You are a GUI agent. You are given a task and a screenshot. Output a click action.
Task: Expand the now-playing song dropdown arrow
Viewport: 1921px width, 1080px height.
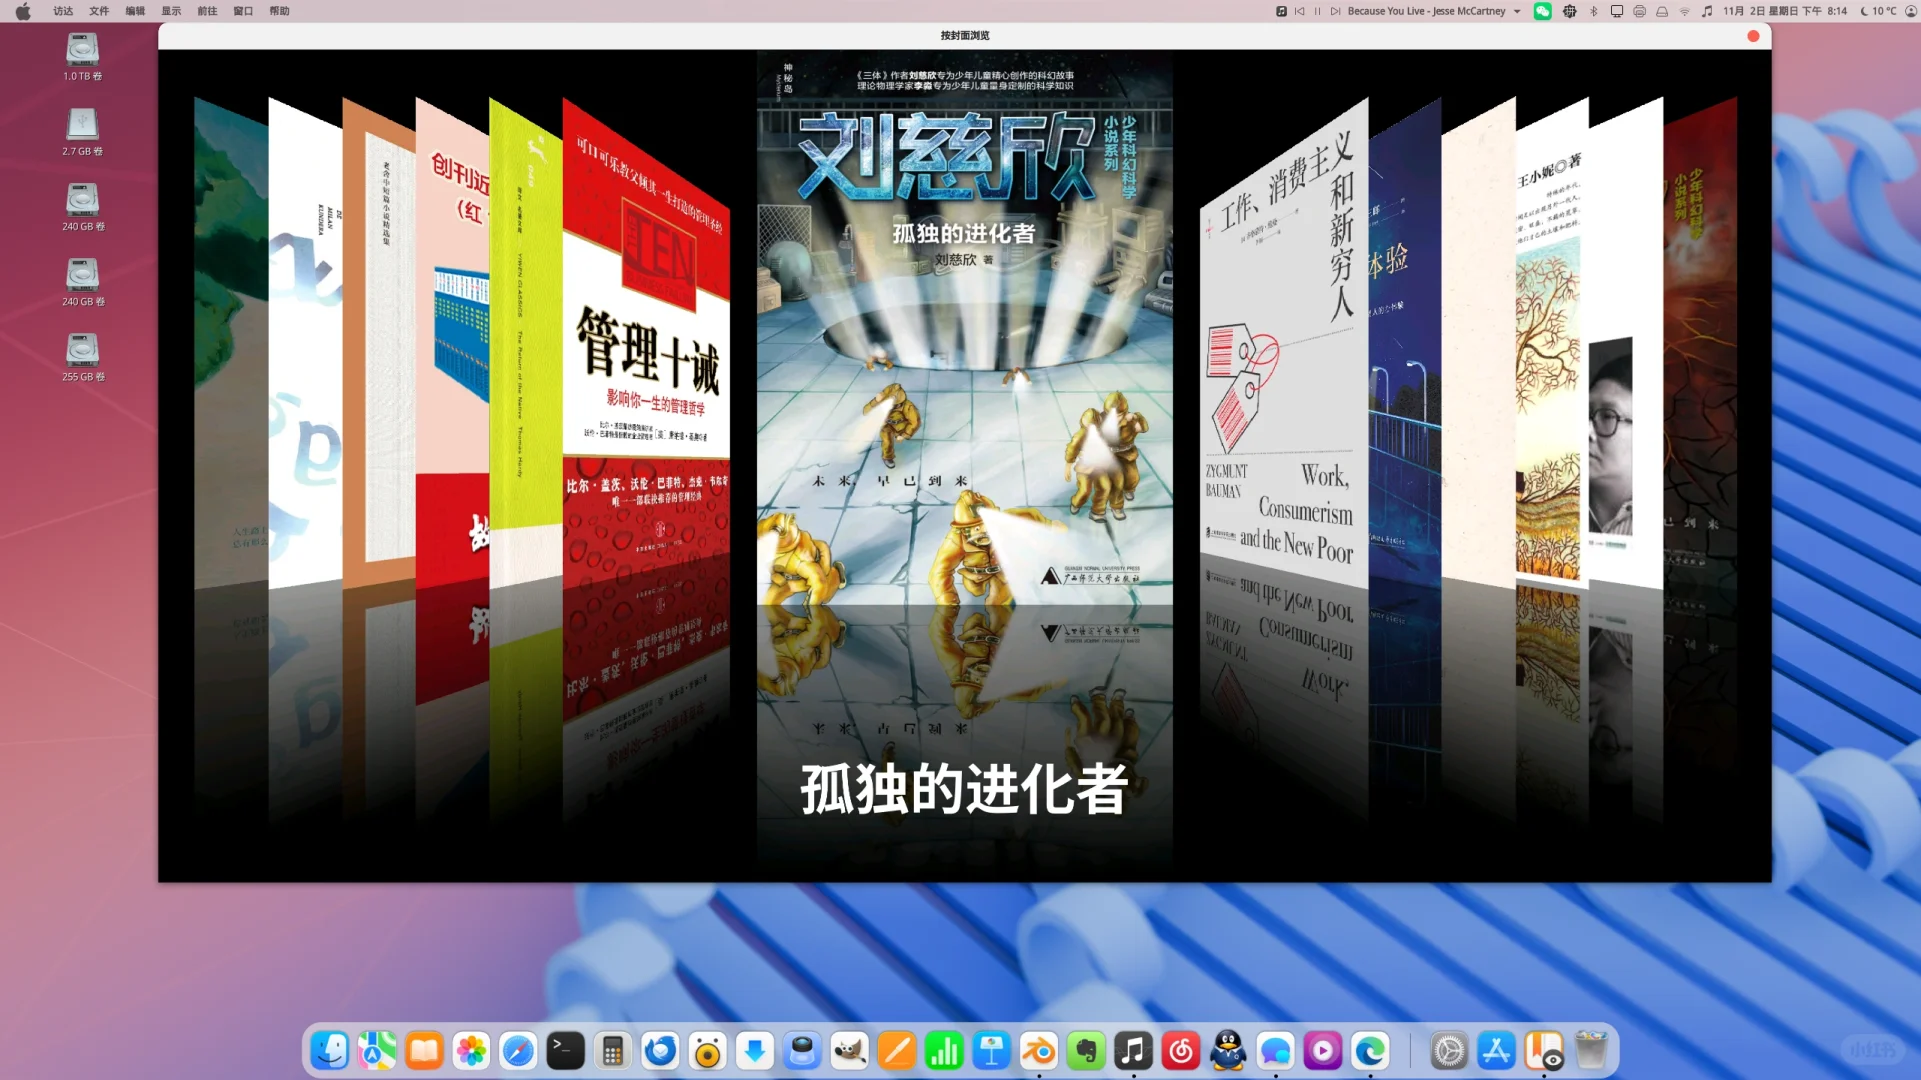1517,11
